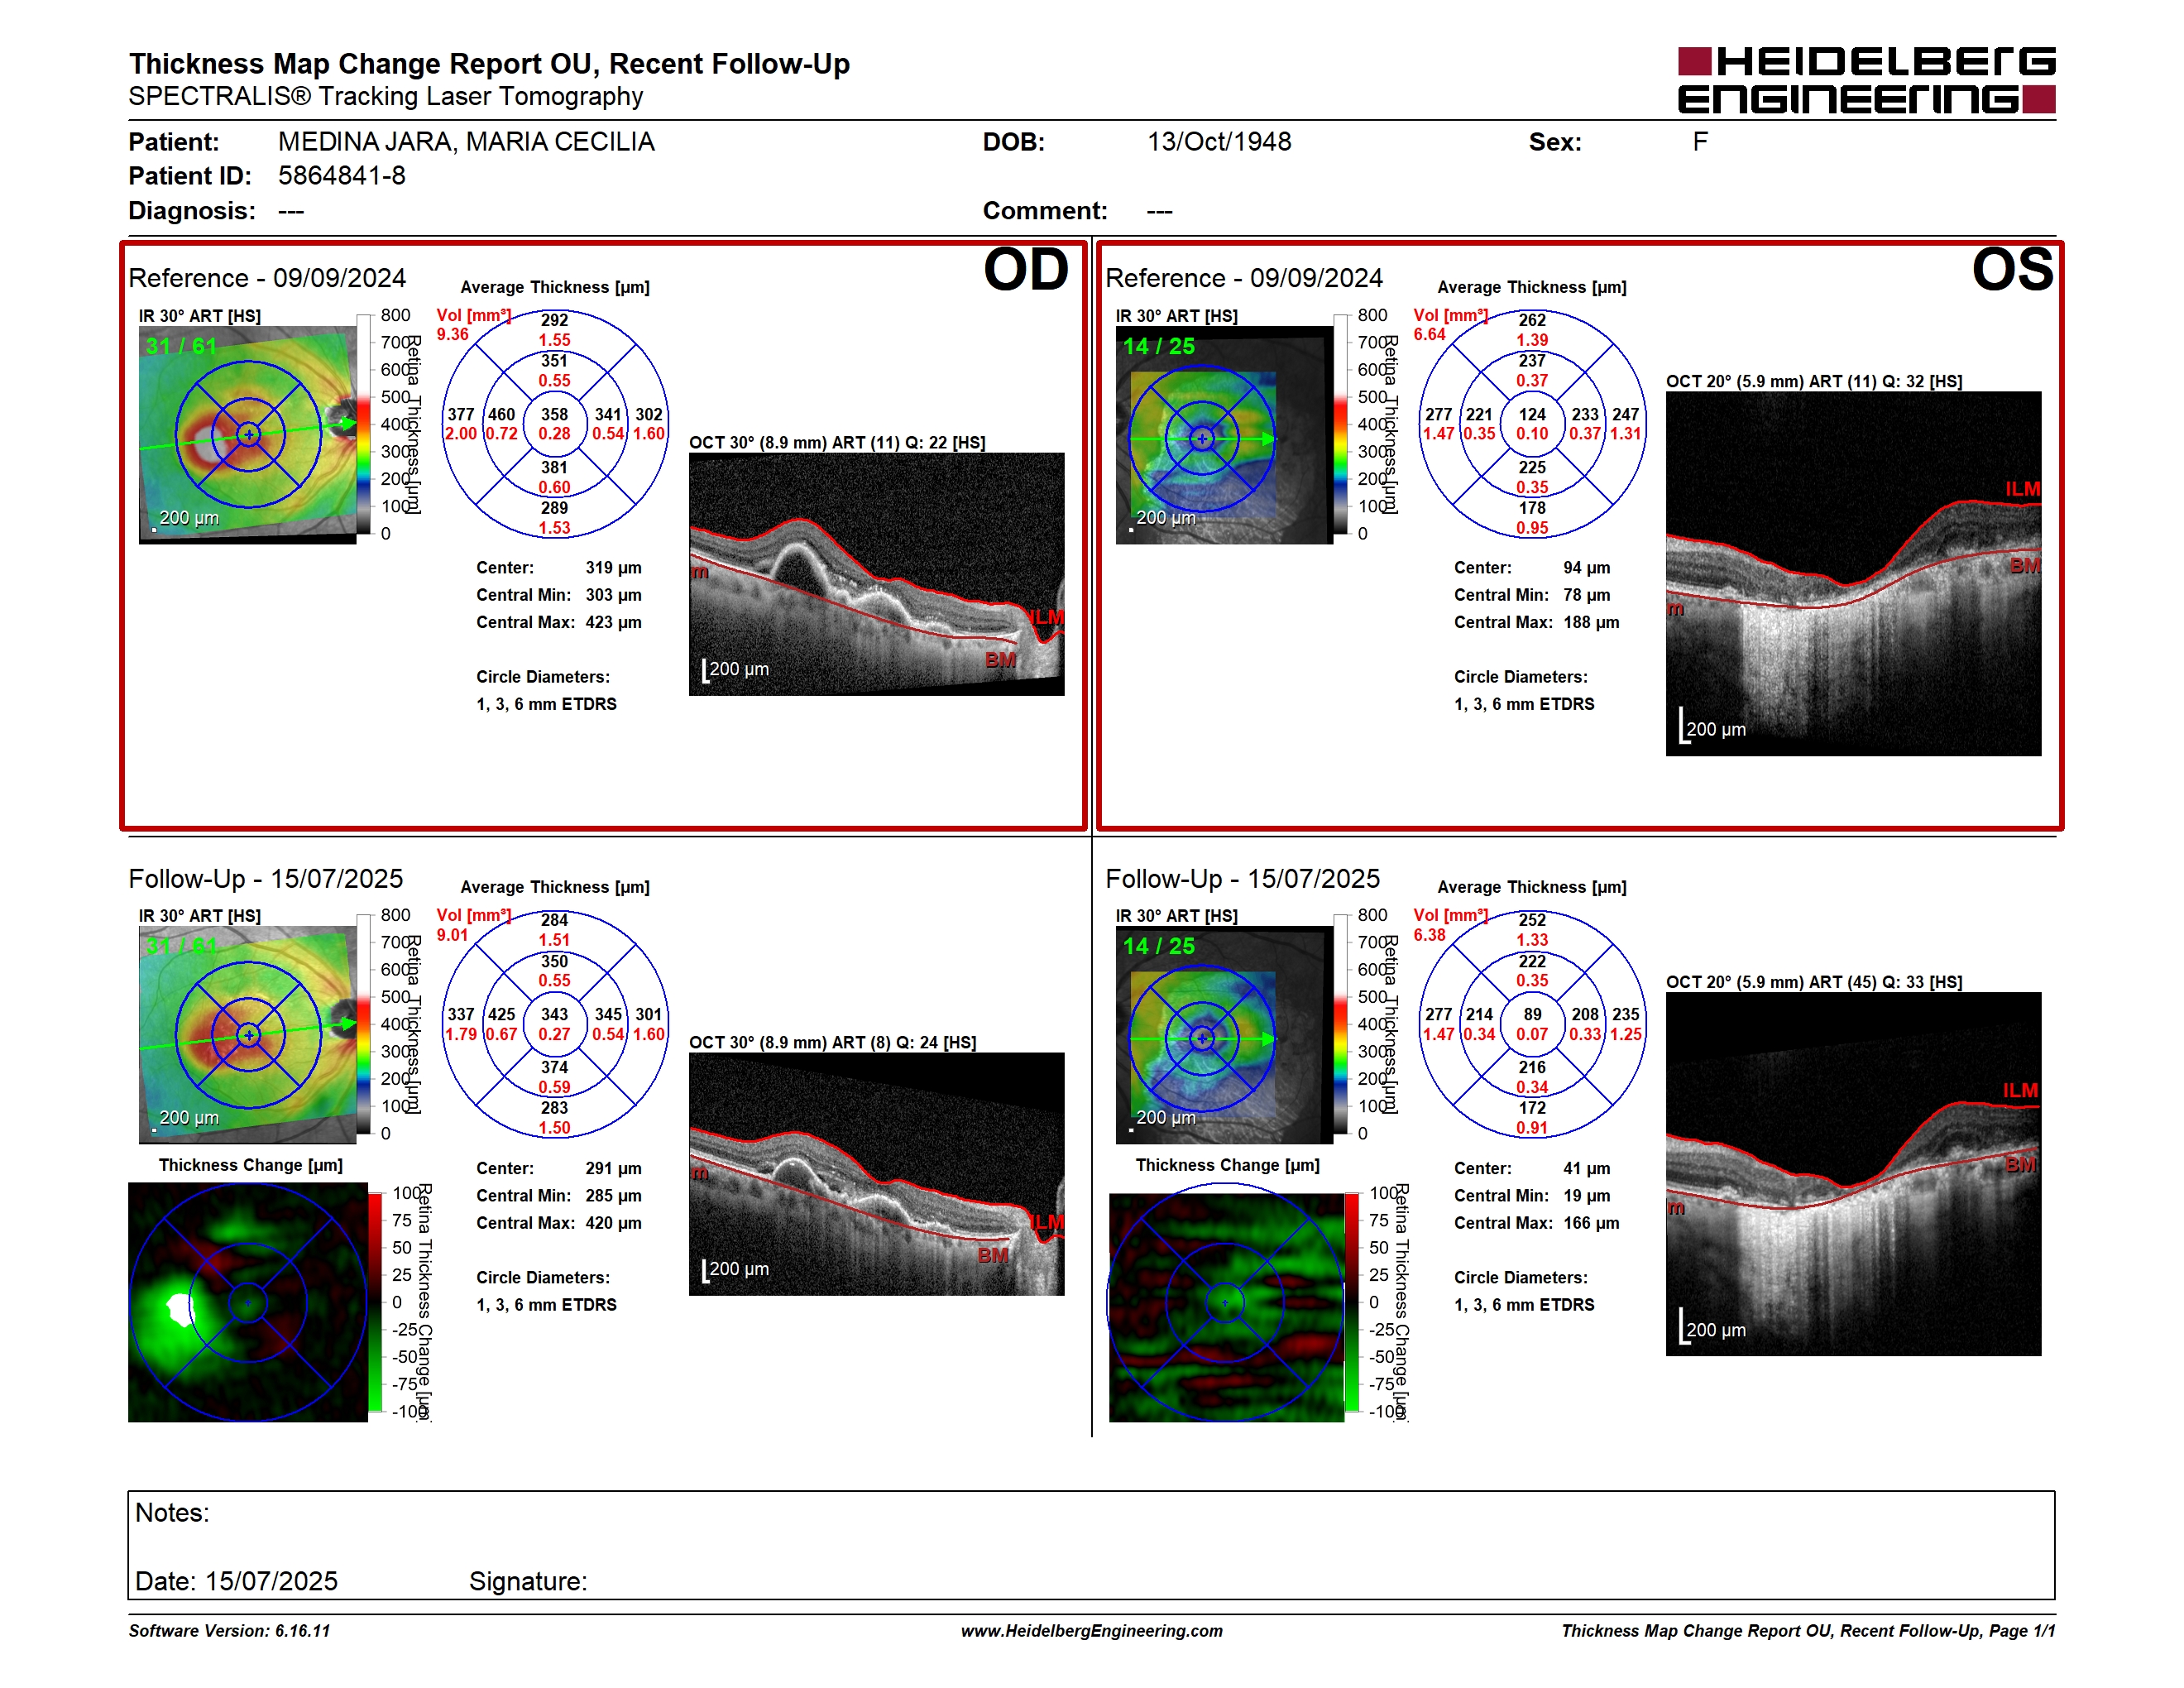Click the 31 / 61 scan index on OD reference
Screen dimensions: 2184x1688
[181, 347]
